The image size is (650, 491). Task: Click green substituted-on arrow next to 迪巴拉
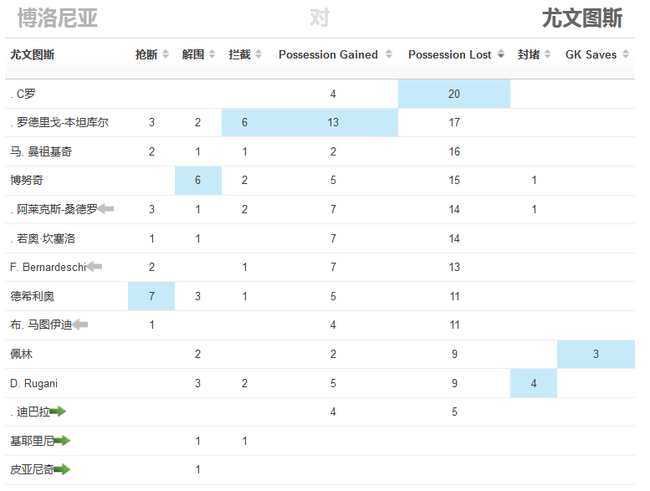coord(58,411)
